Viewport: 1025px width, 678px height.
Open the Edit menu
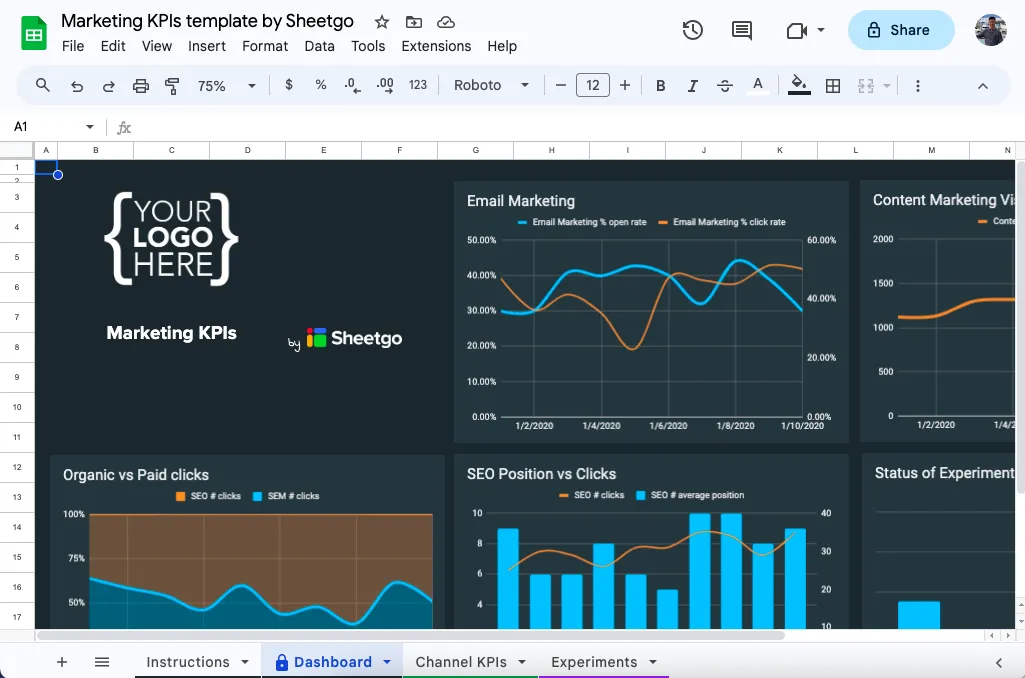tap(113, 46)
